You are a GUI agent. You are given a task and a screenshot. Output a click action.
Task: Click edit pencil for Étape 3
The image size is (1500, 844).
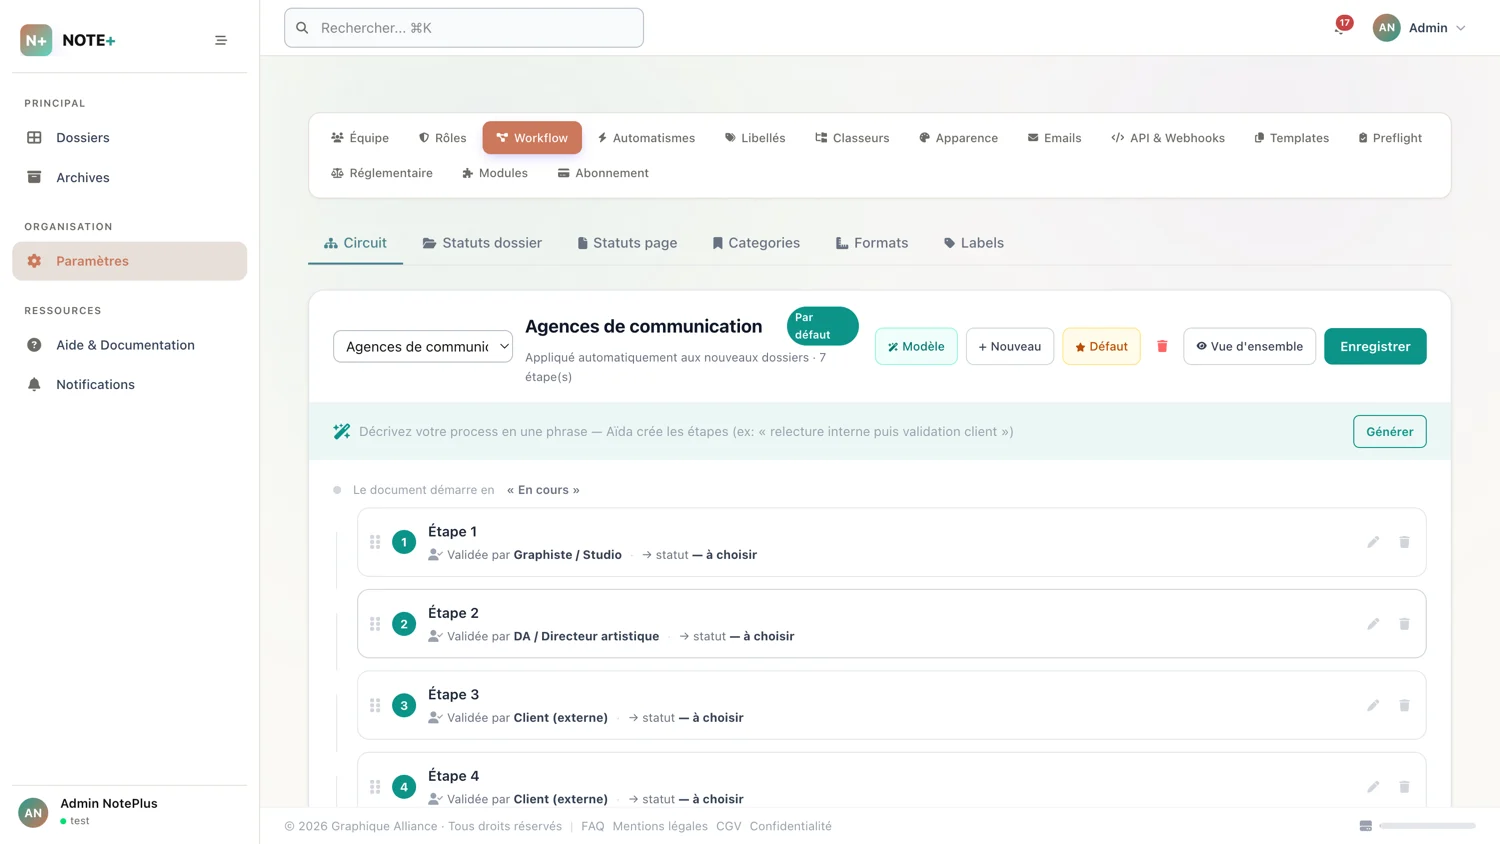pos(1373,705)
